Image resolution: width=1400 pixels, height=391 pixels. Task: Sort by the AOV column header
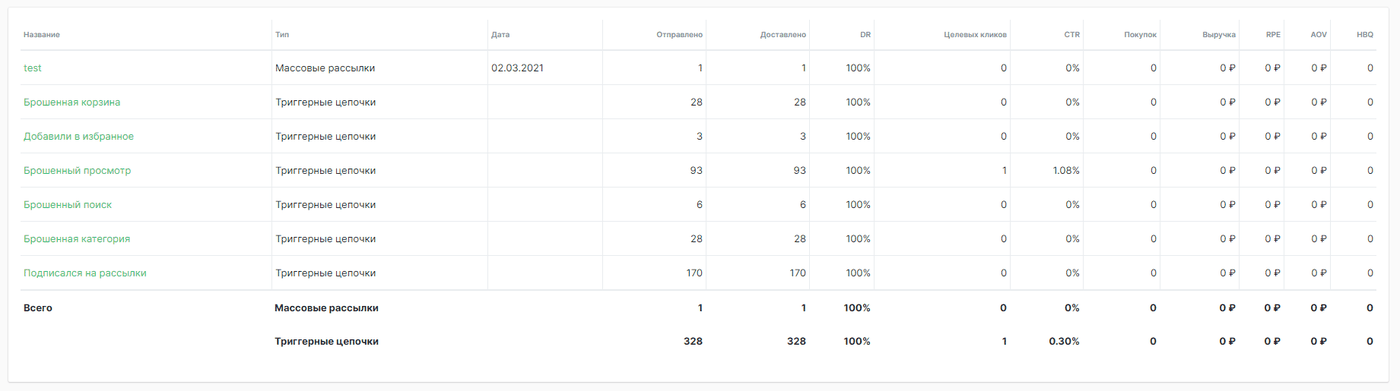click(x=1319, y=35)
